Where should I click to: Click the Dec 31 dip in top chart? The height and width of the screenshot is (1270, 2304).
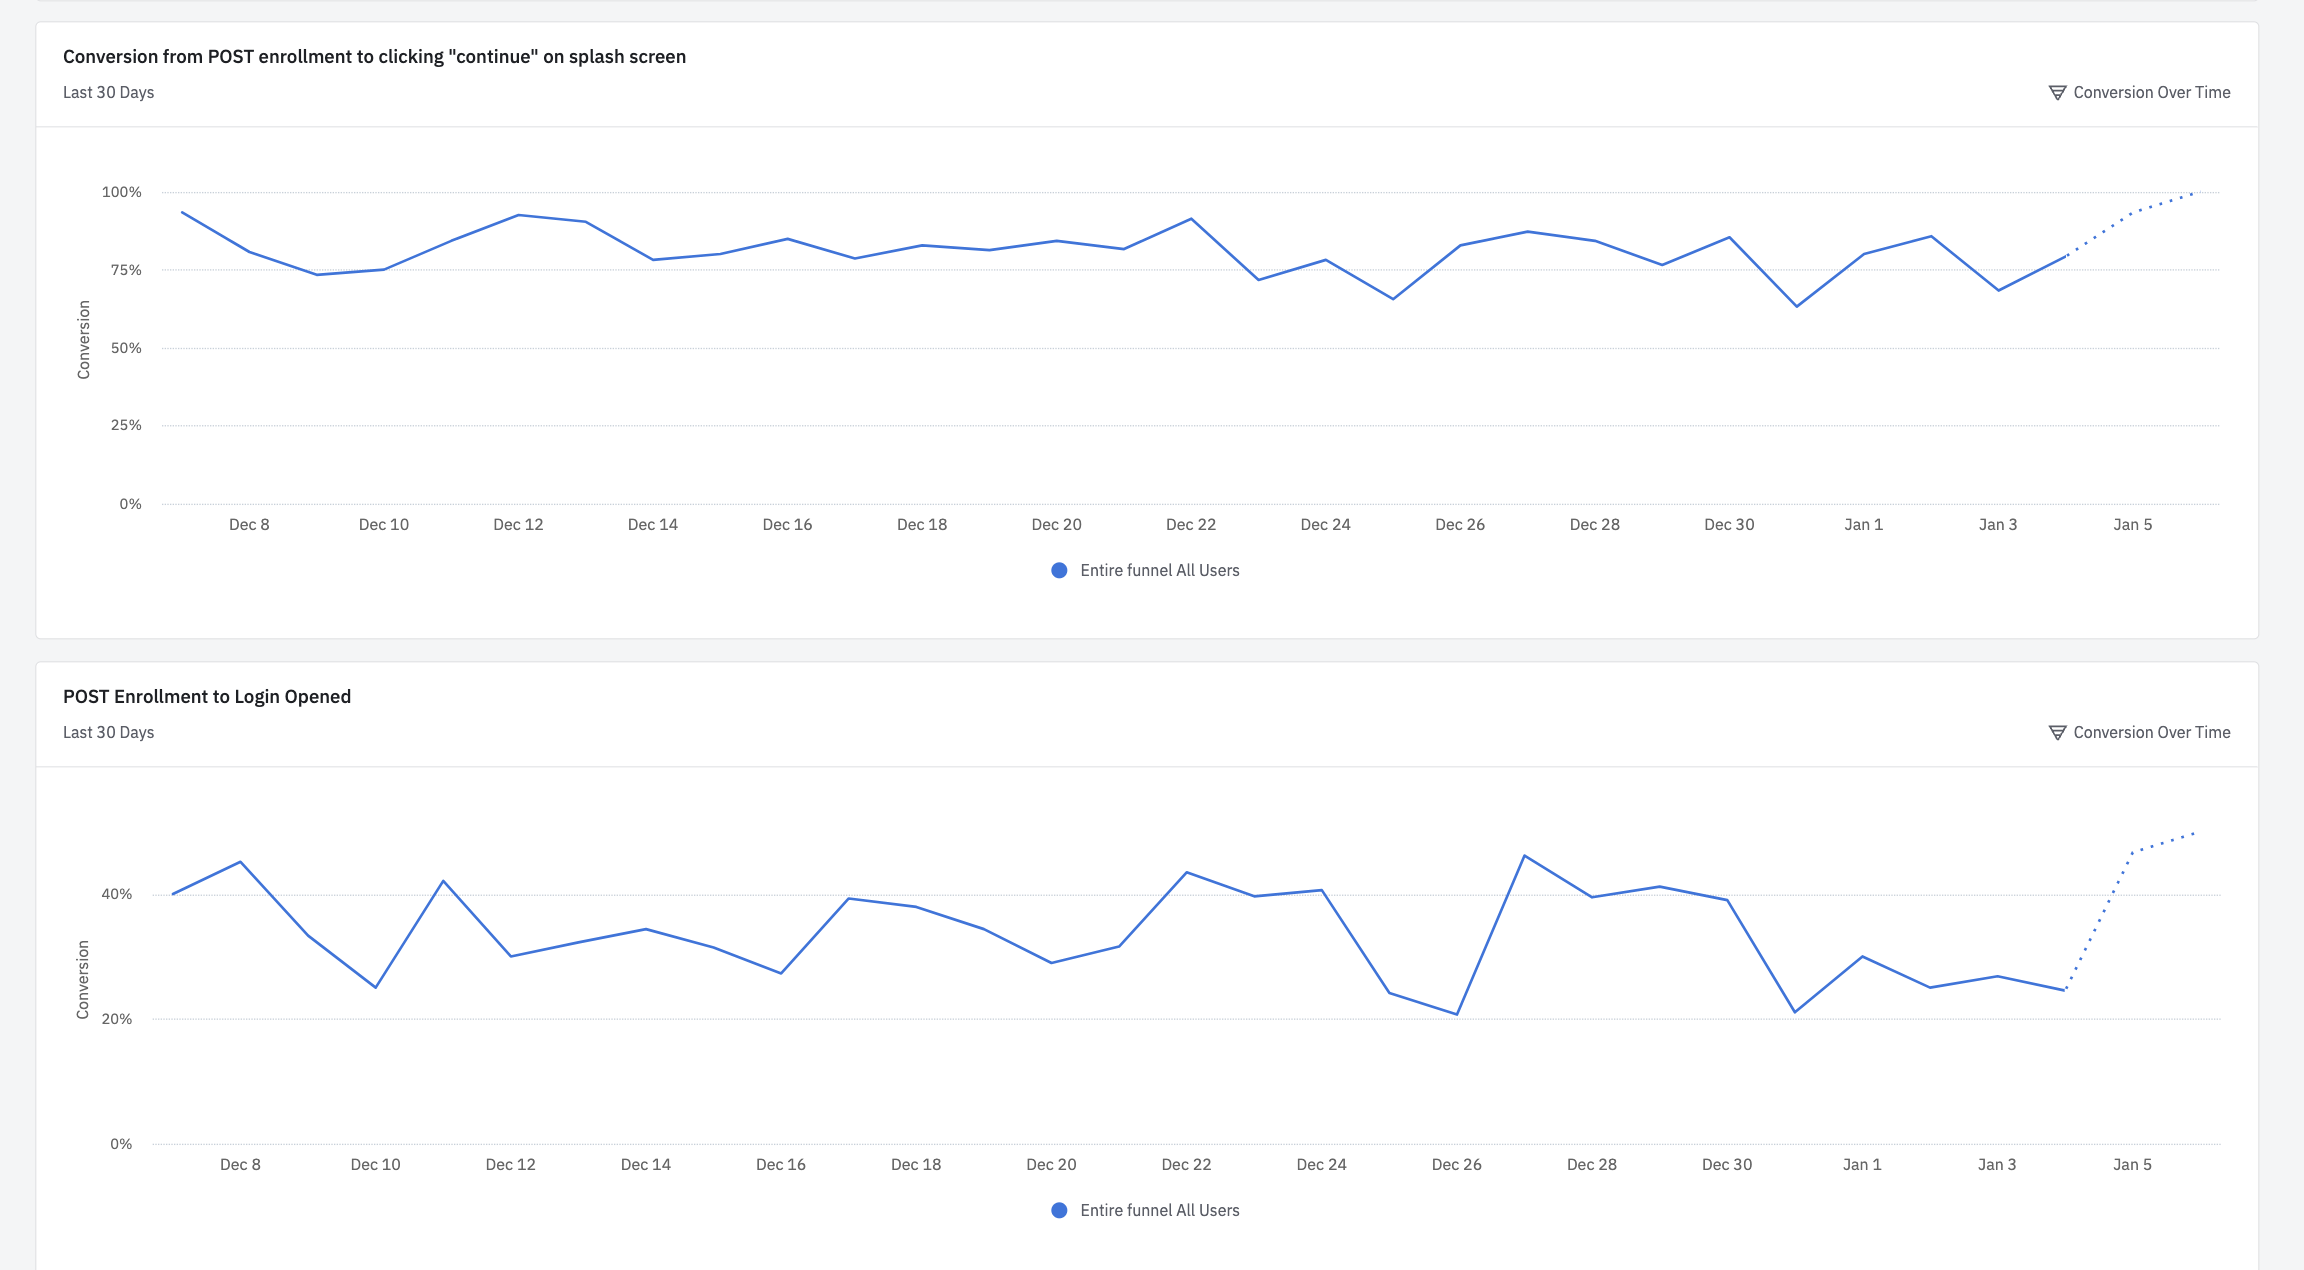point(1797,306)
